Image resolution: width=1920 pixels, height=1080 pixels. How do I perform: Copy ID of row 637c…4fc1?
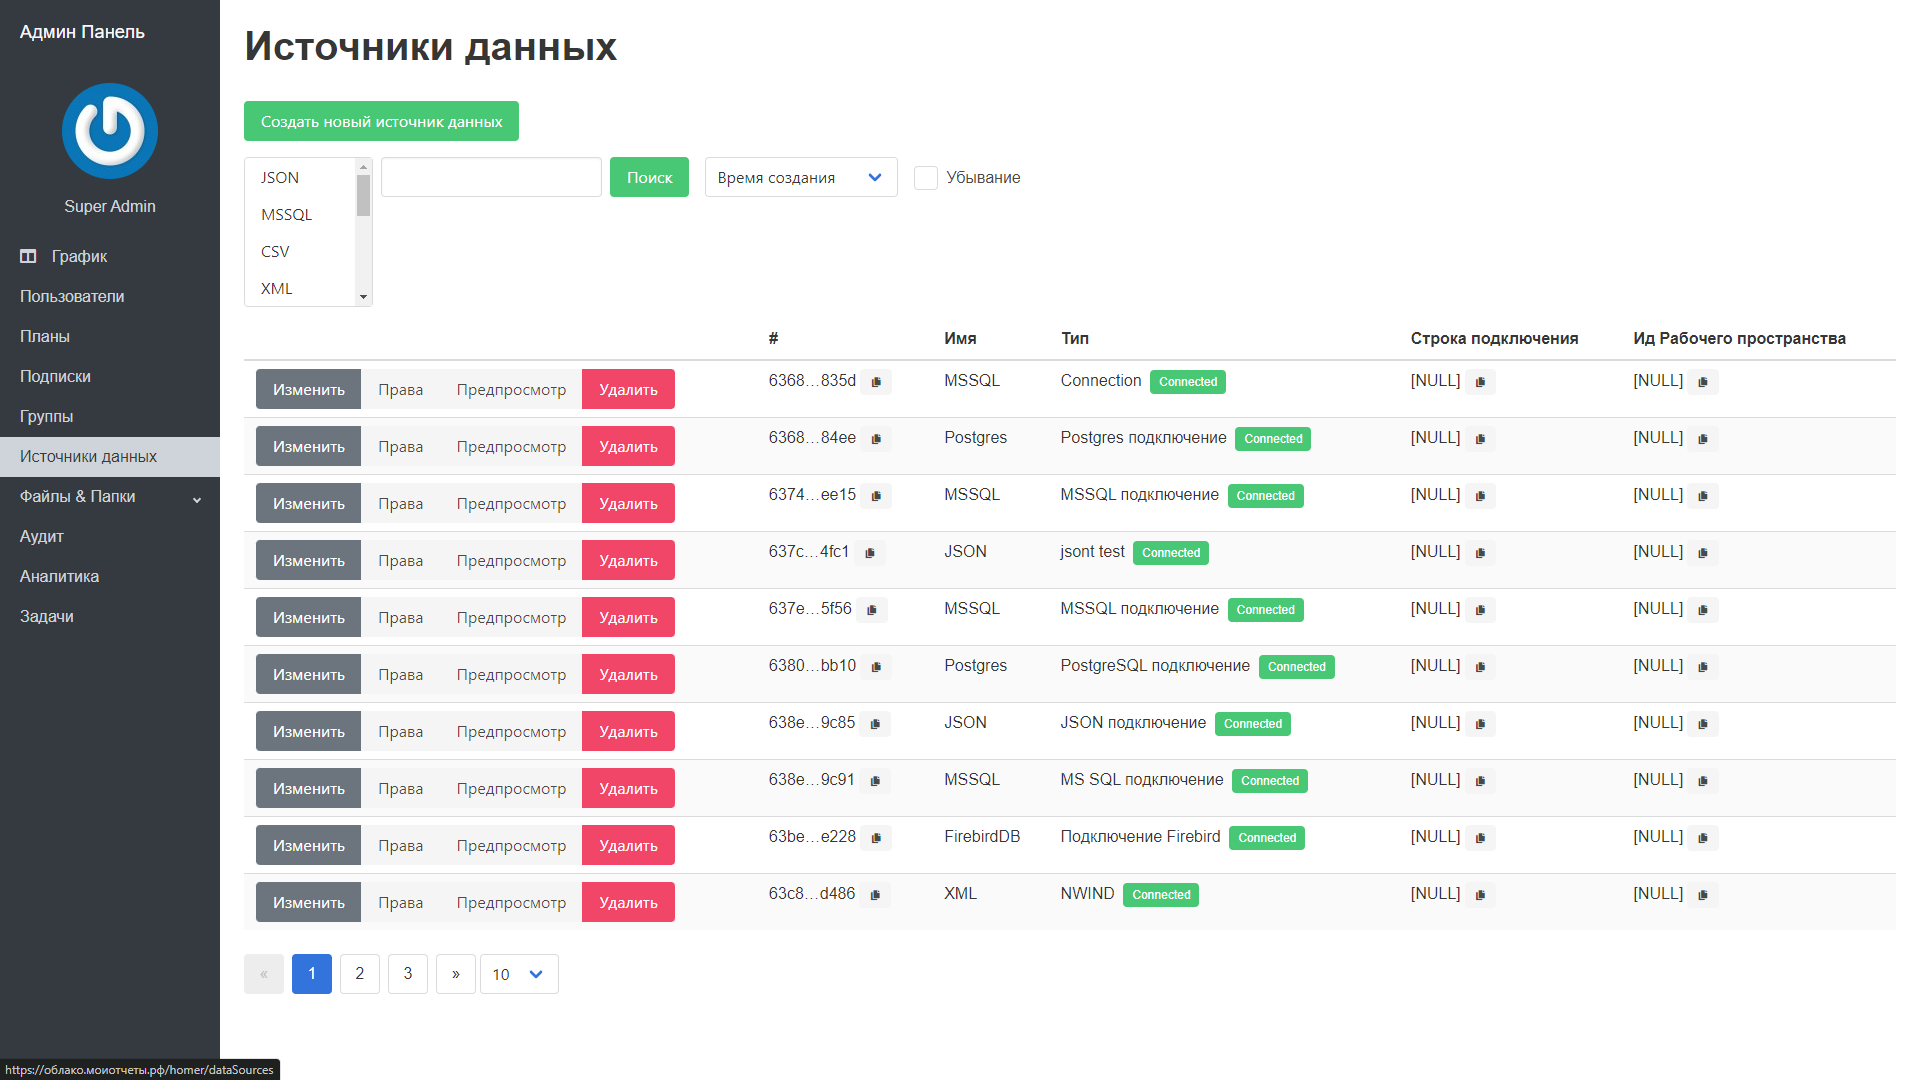(x=869, y=553)
